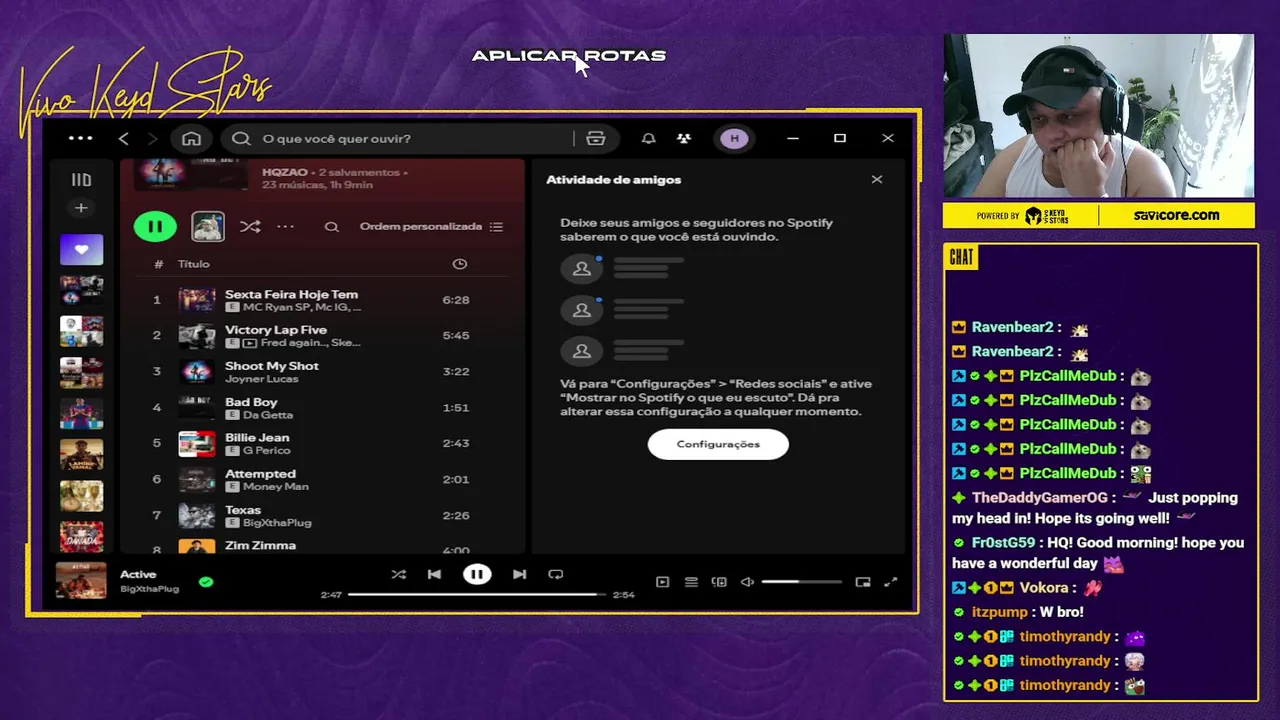Open connect to a device icon

pos(719,582)
